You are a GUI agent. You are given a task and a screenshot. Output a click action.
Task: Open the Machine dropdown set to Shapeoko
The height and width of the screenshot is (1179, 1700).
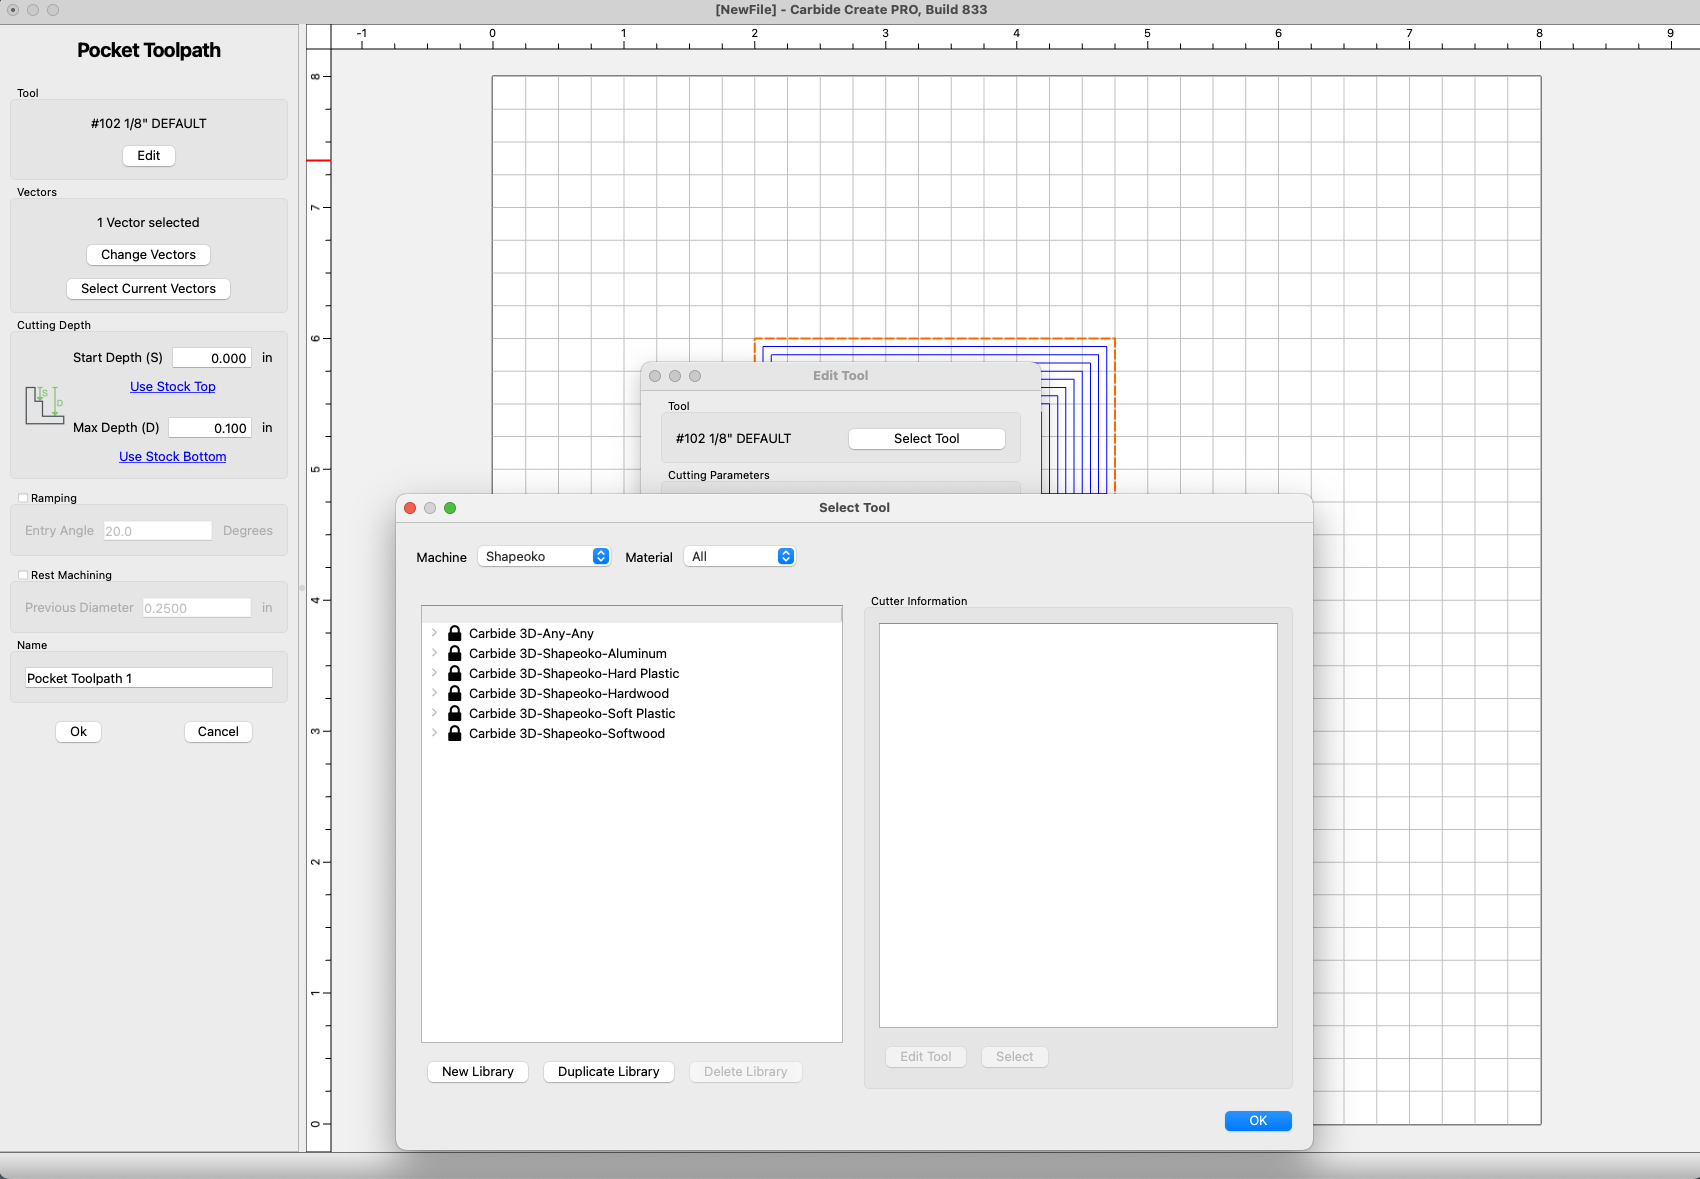pos(544,557)
